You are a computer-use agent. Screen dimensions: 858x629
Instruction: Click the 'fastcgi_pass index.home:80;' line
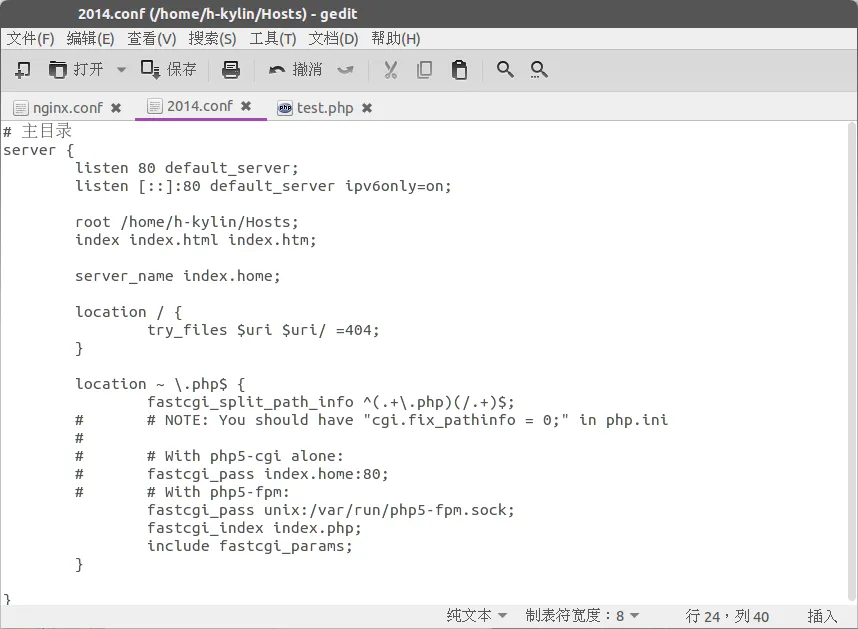(267, 474)
